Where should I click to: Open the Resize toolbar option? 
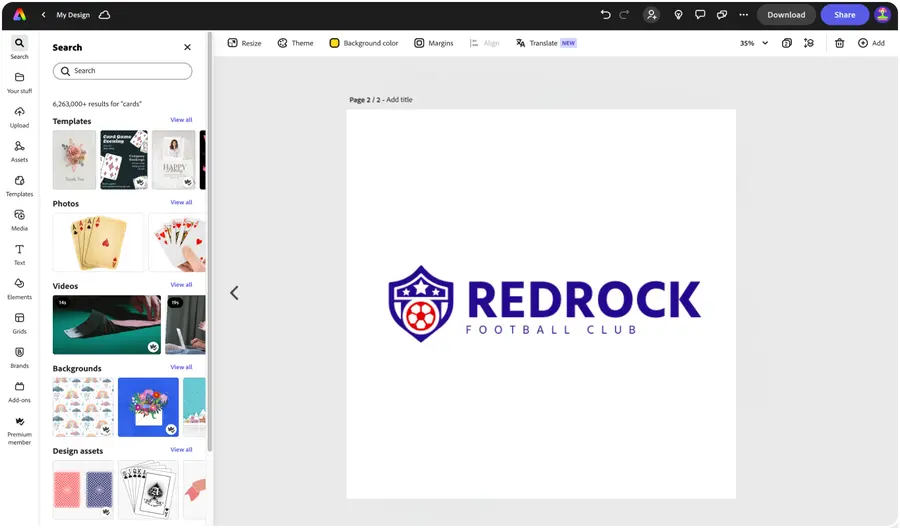[x=244, y=43]
